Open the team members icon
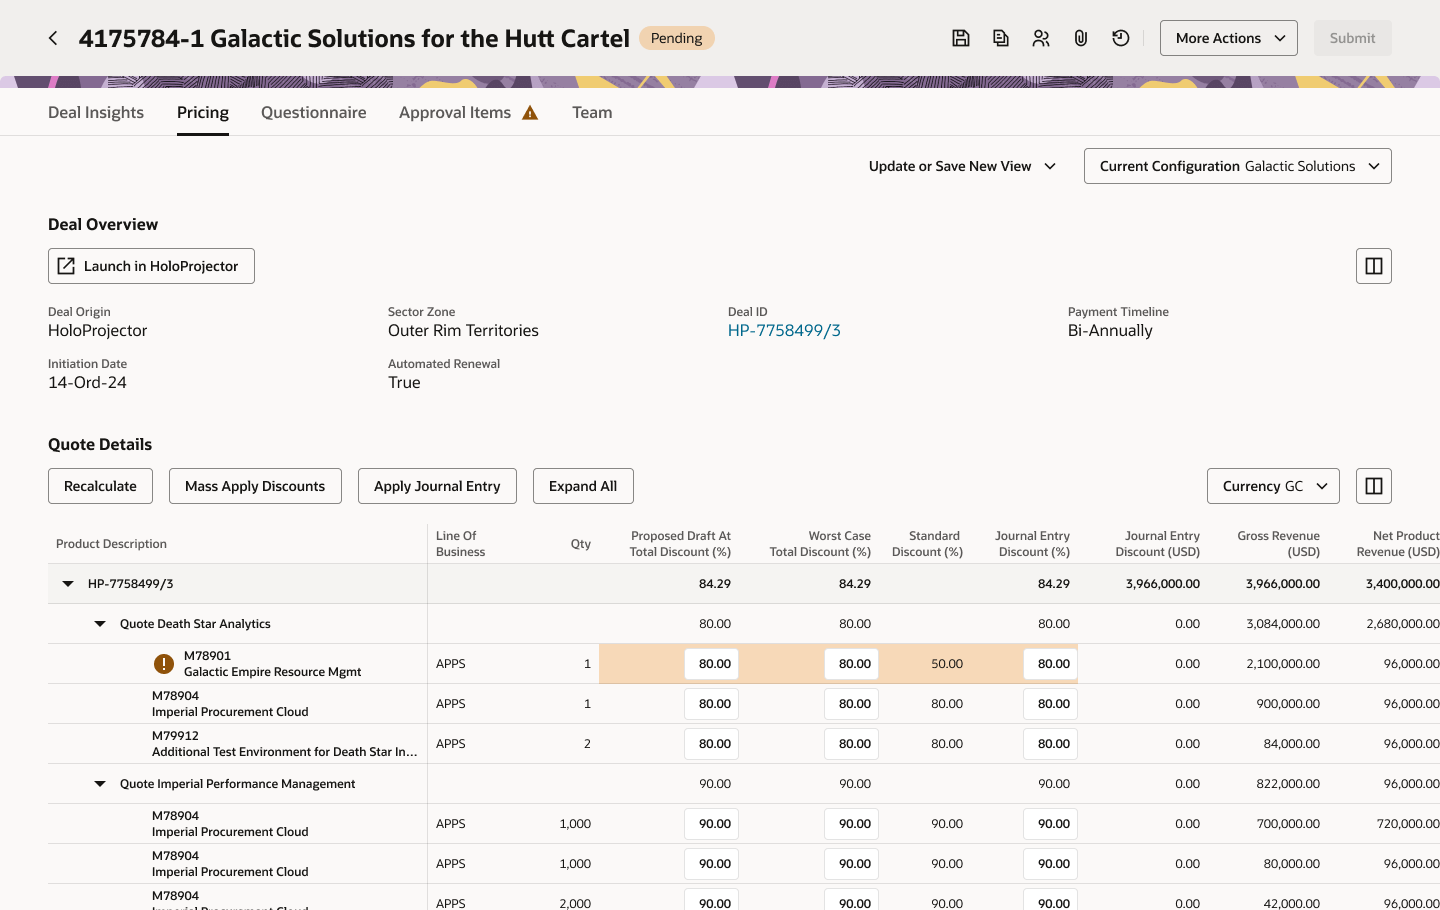 click(x=1041, y=38)
